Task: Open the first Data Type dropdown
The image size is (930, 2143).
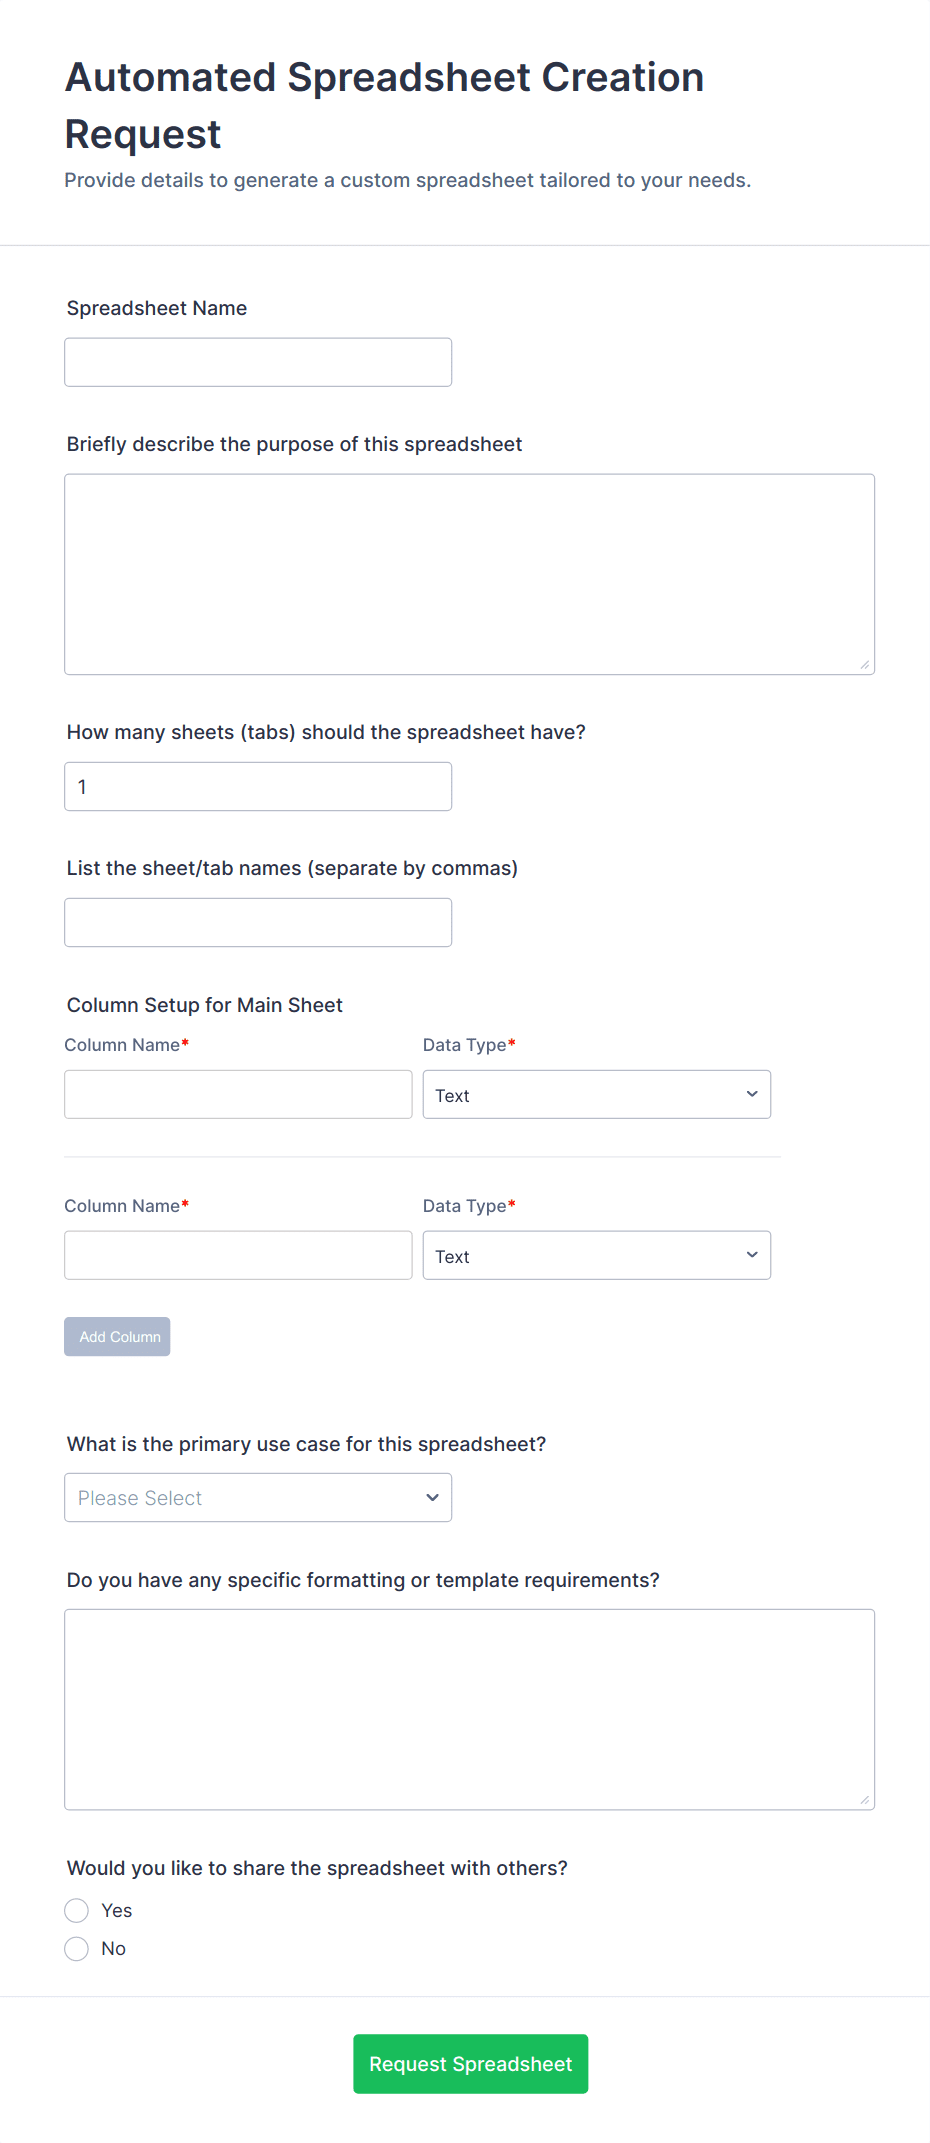Action: 596,1095
